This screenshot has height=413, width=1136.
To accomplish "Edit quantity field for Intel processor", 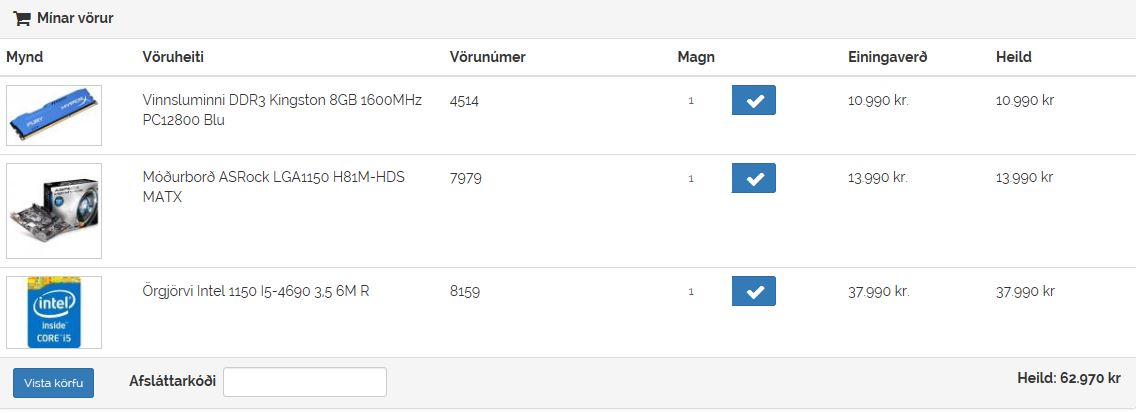I will point(691,291).
